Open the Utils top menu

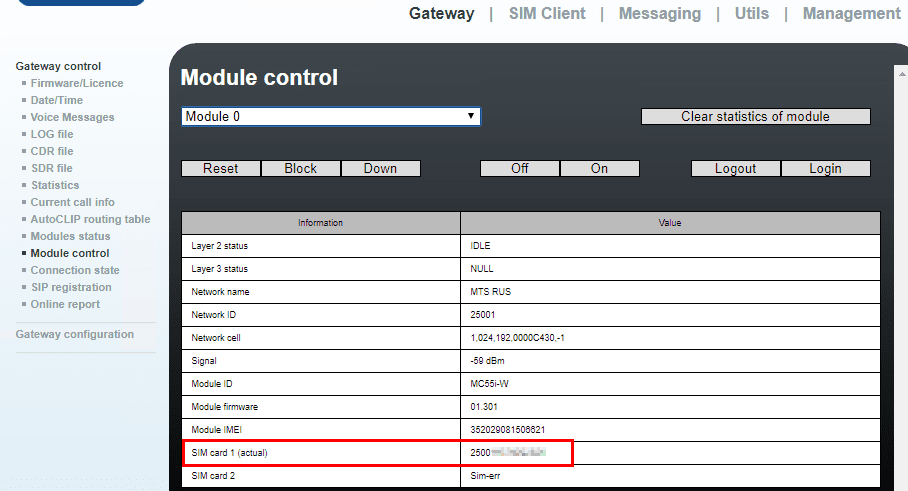pos(752,13)
